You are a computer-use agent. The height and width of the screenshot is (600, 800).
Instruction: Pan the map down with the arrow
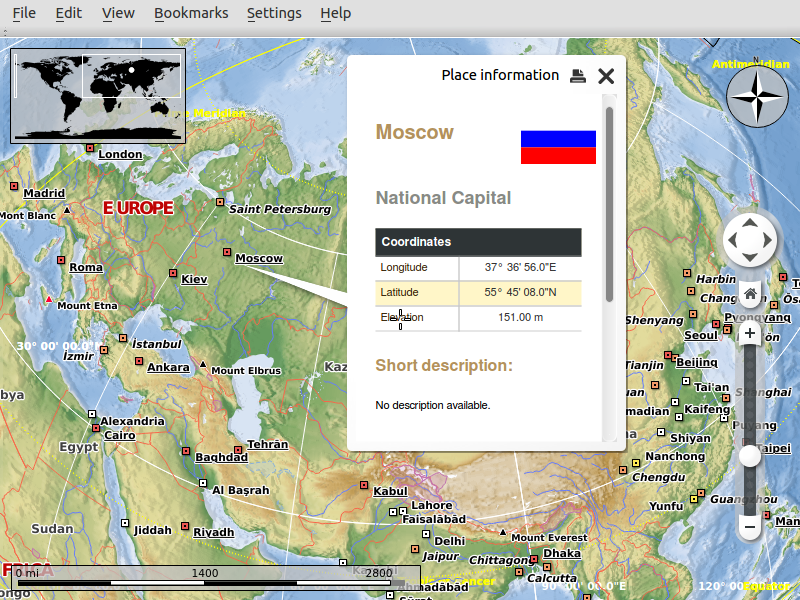coord(750,258)
